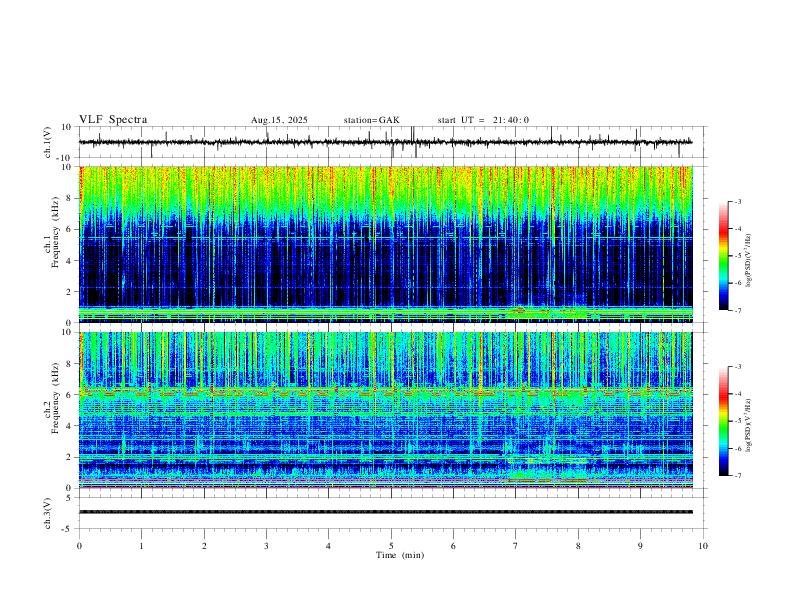Click the 'ch.3(V)' axis label
Image resolution: width=792 pixels, height=612 pixels.
coord(48,513)
